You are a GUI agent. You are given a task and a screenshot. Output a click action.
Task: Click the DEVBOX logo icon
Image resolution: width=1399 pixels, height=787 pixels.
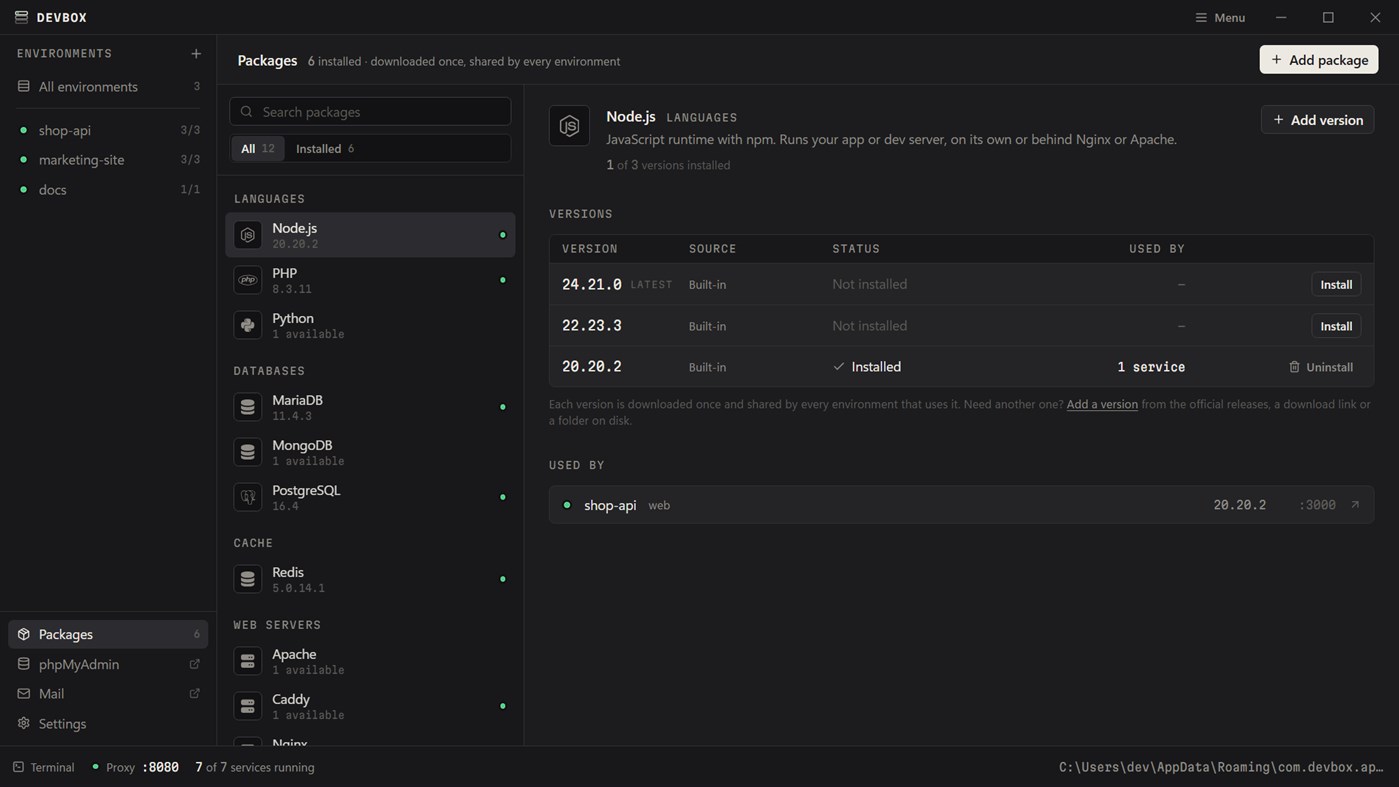(21, 17)
